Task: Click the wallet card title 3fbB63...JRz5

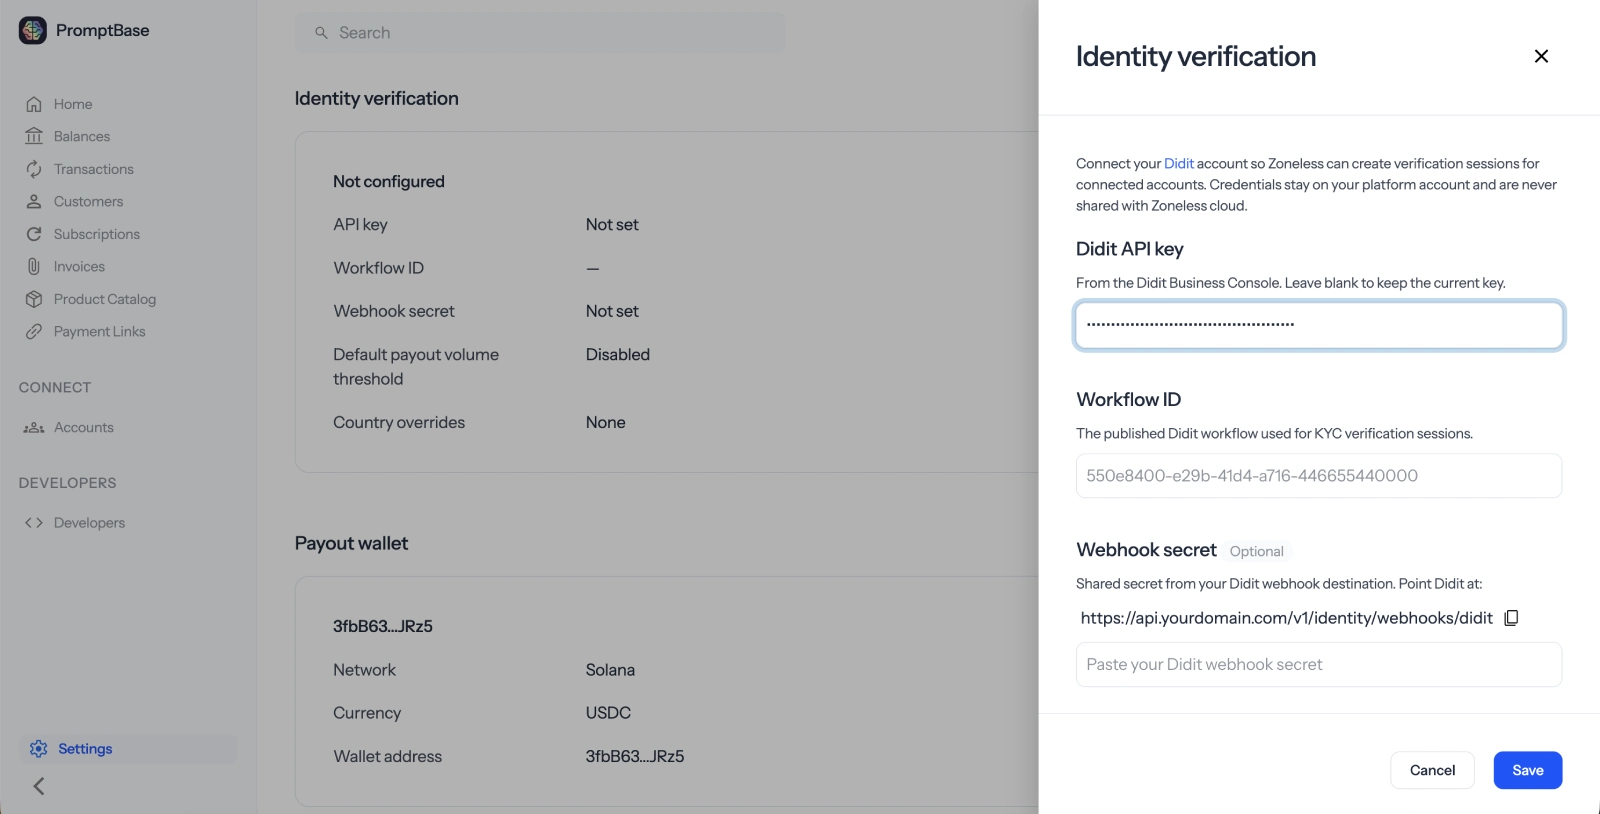Action: (383, 626)
